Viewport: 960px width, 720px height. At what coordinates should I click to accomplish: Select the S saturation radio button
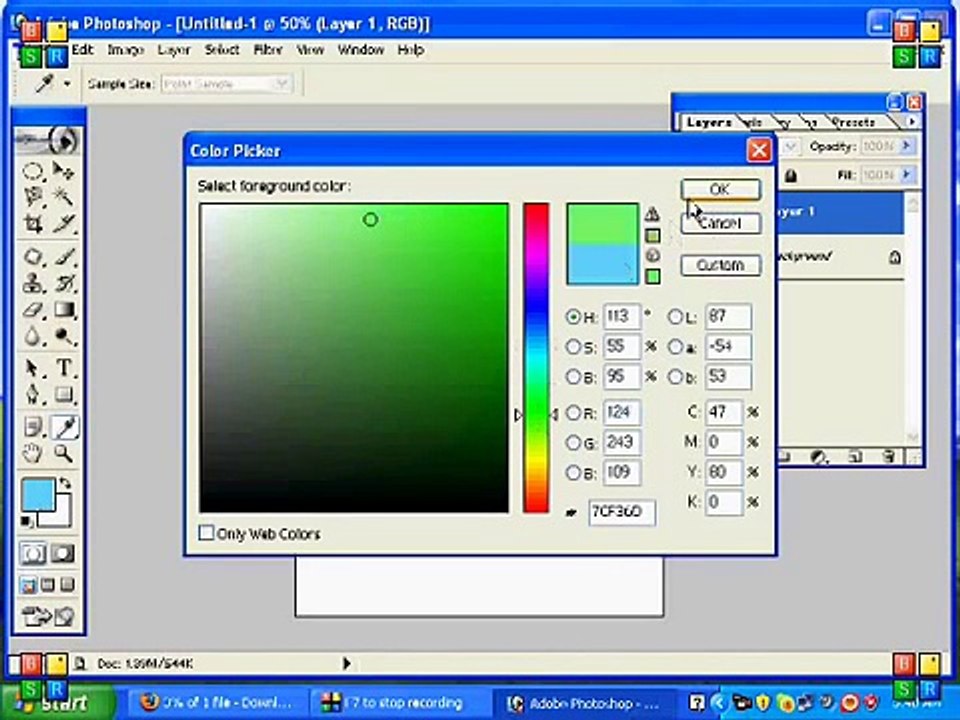point(573,347)
